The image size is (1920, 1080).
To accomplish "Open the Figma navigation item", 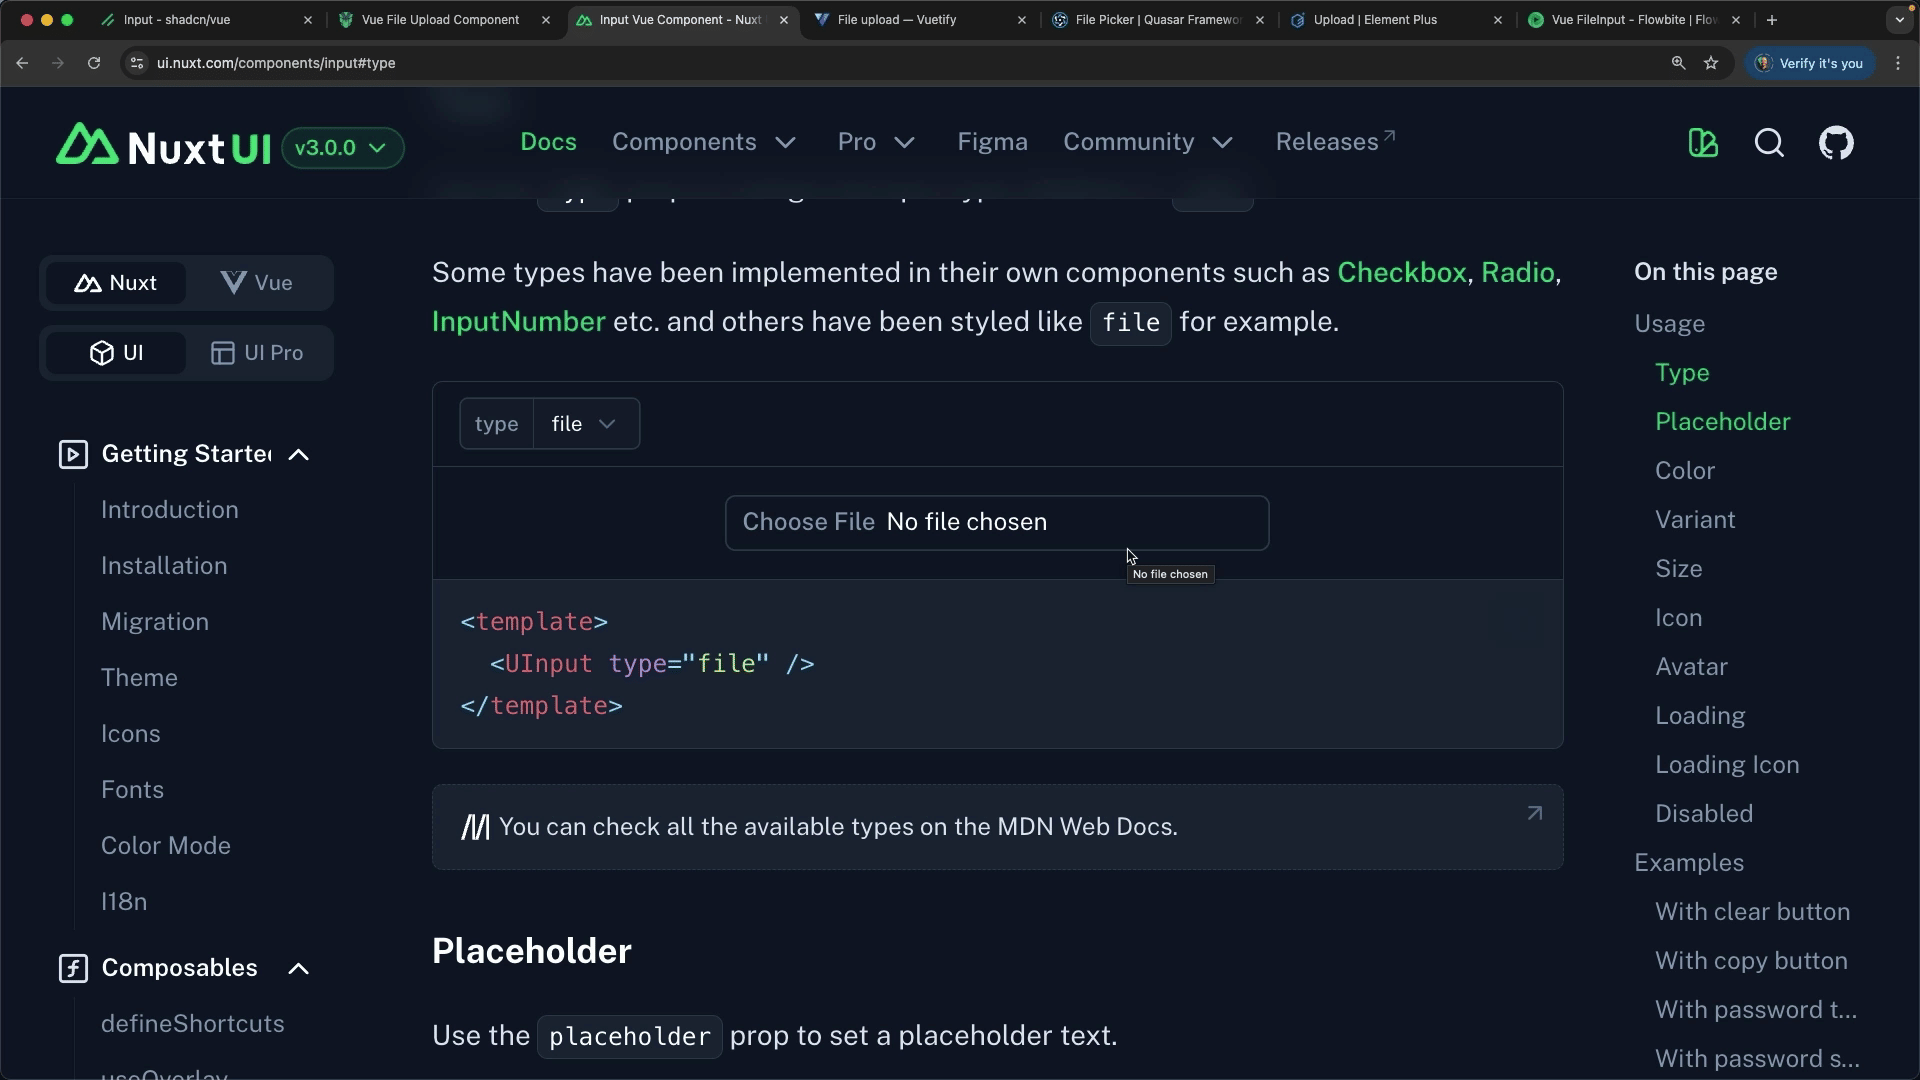I will click(992, 142).
